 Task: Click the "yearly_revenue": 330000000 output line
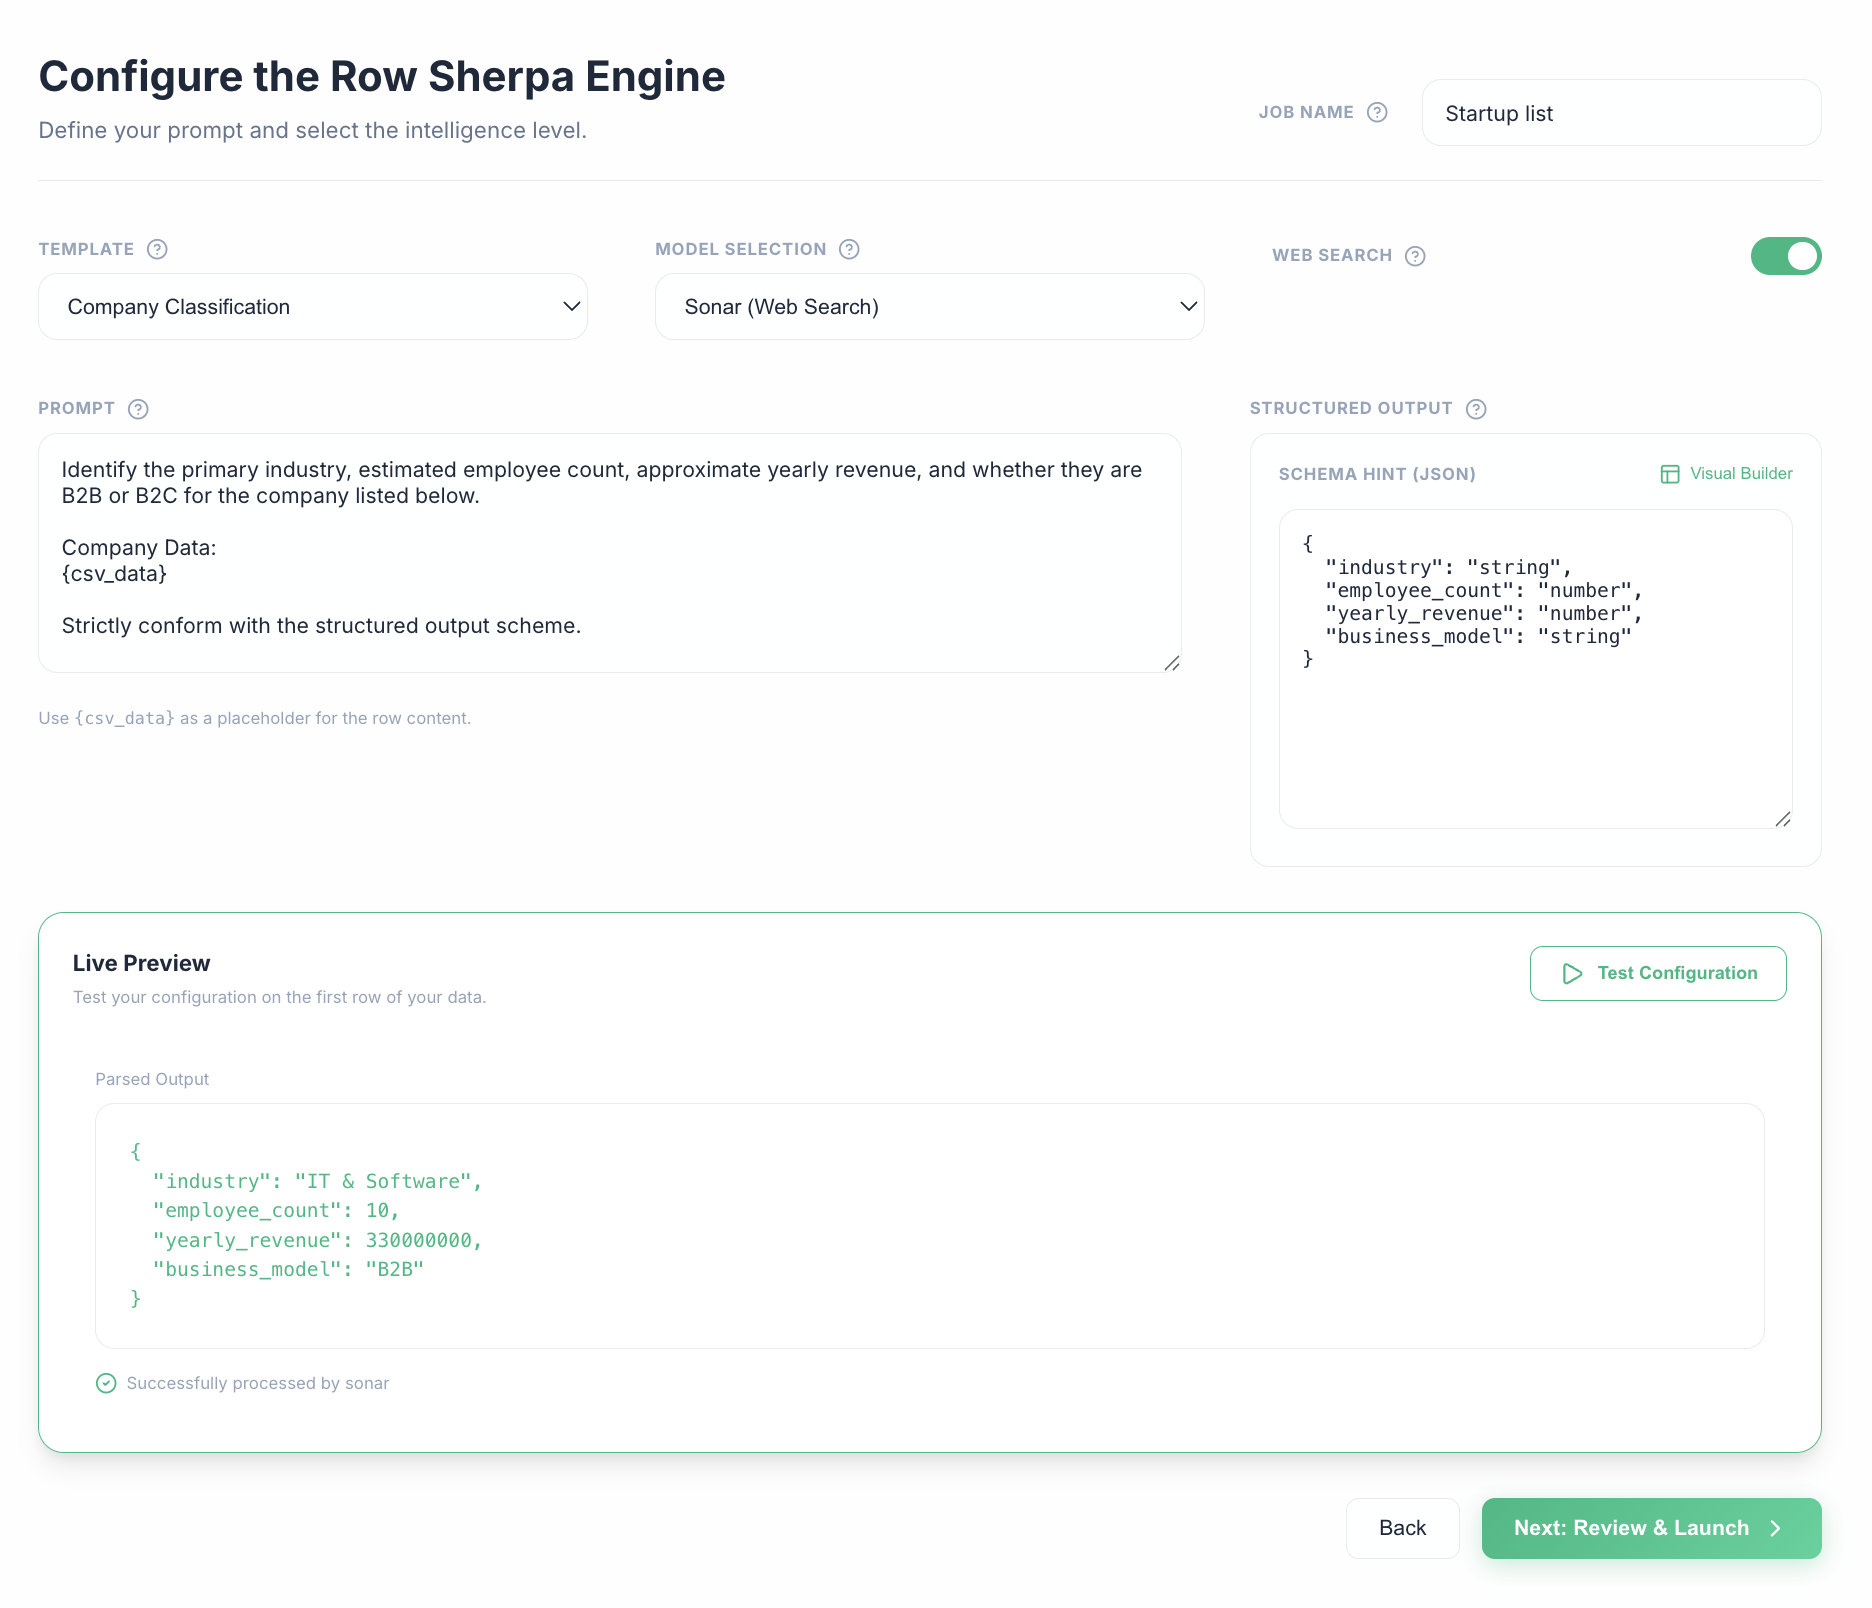[317, 1240]
